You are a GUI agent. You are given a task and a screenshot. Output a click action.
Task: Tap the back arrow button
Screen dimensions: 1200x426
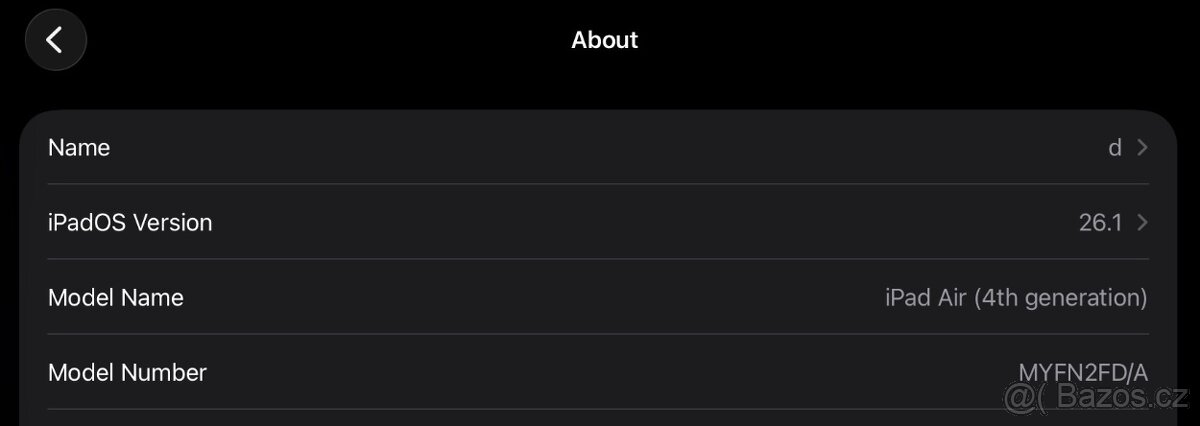pyautogui.click(x=55, y=40)
